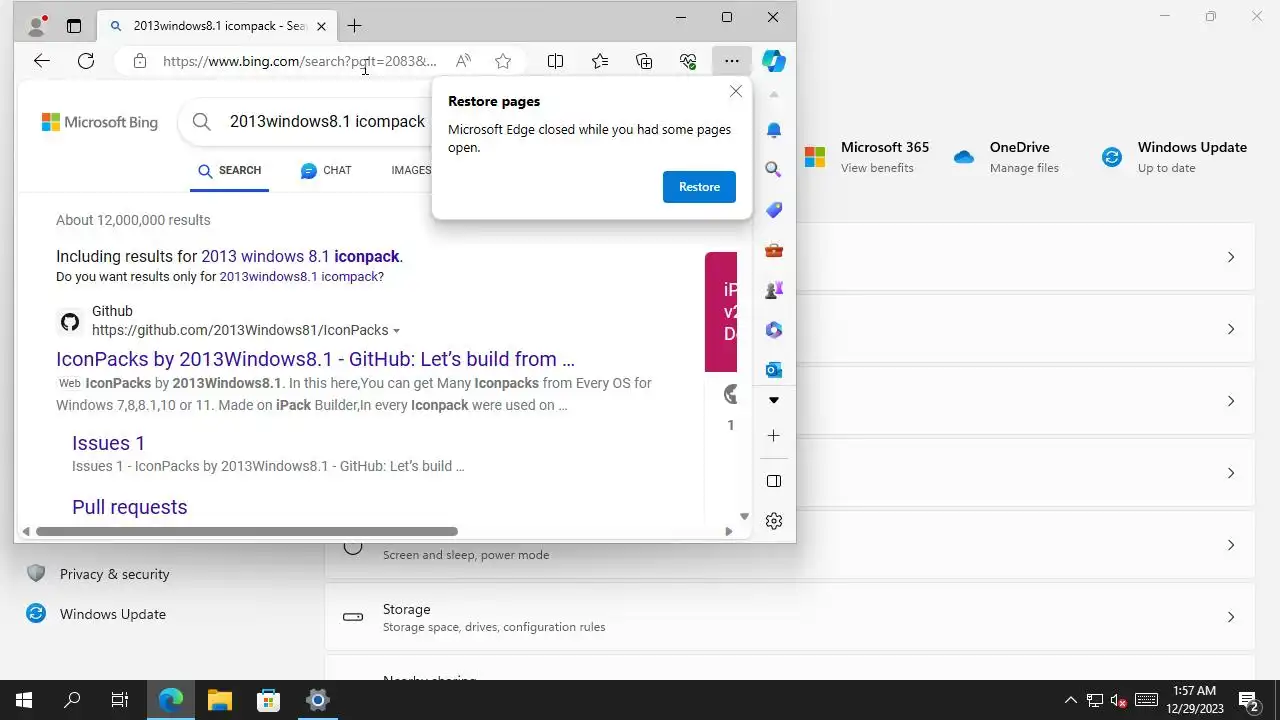Open OneDrive Manage files in Settings
The height and width of the screenshot is (720, 1280).
[x=1006, y=157]
